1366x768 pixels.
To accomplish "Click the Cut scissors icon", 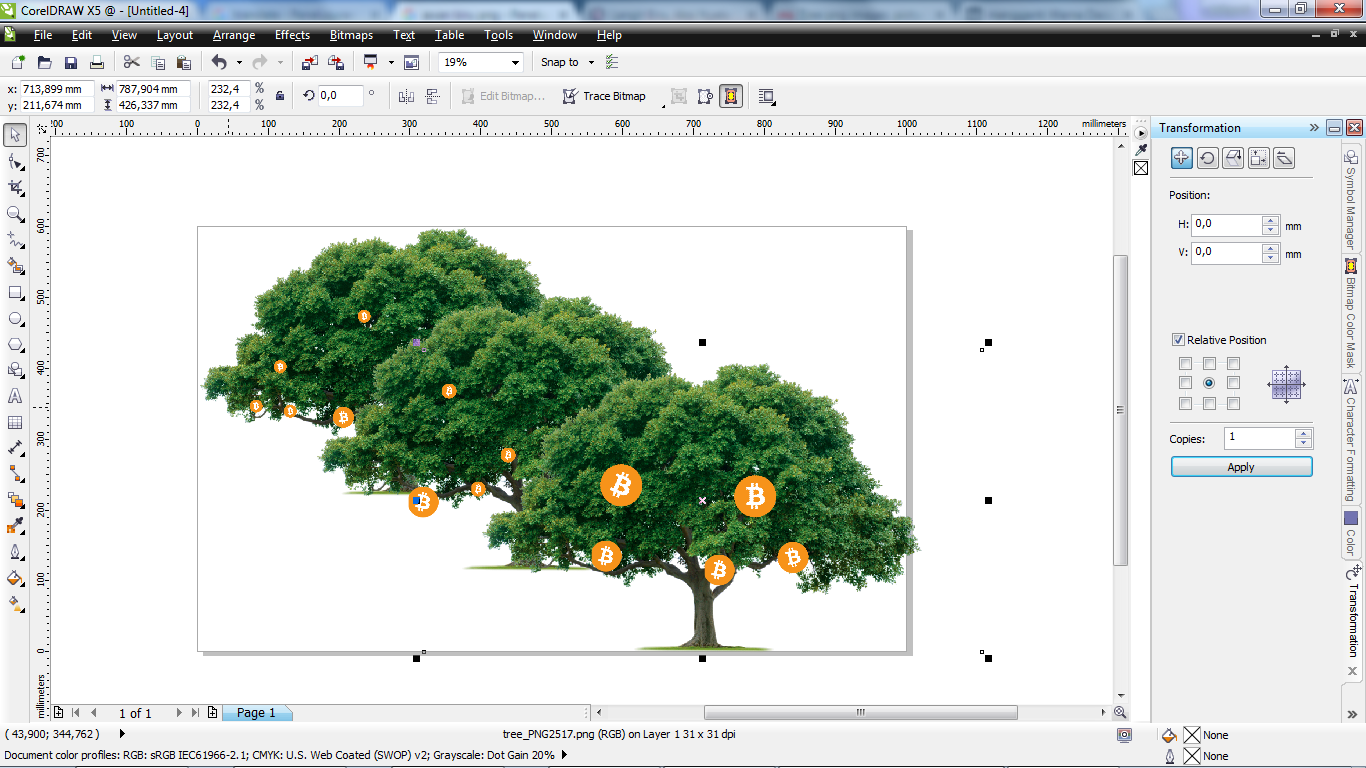I will pyautogui.click(x=132, y=62).
